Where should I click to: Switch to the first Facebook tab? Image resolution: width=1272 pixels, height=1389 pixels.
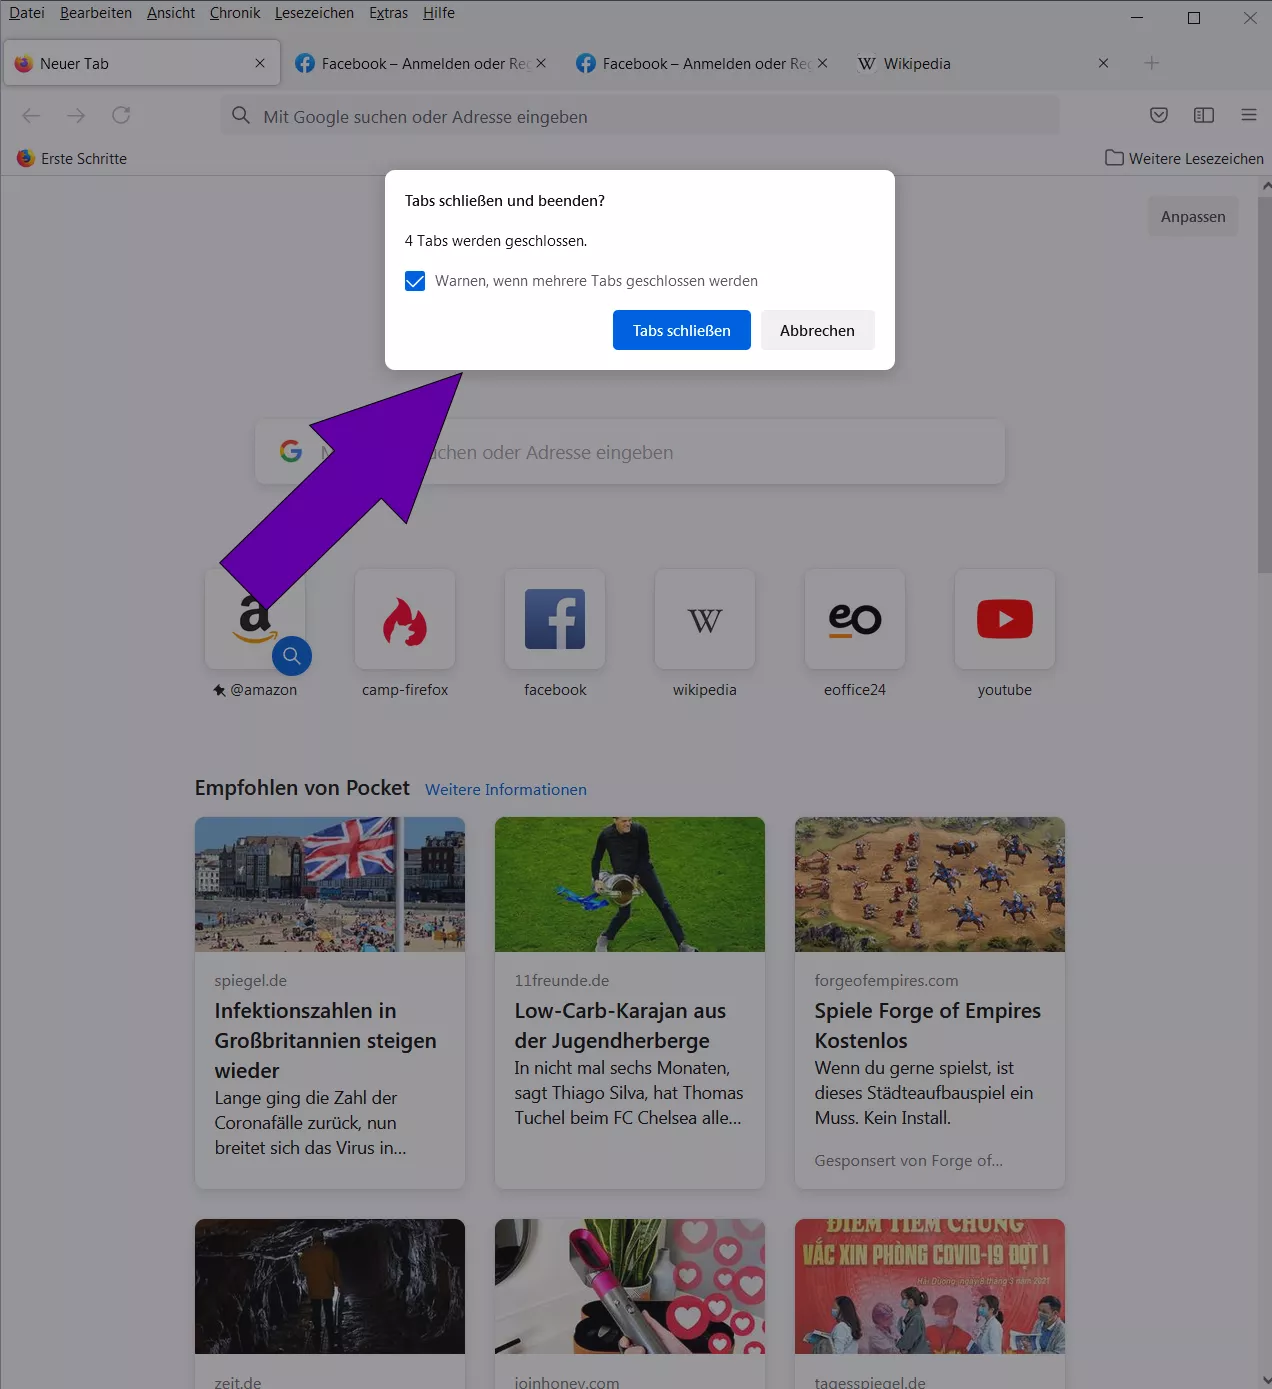[x=420, y=63]
